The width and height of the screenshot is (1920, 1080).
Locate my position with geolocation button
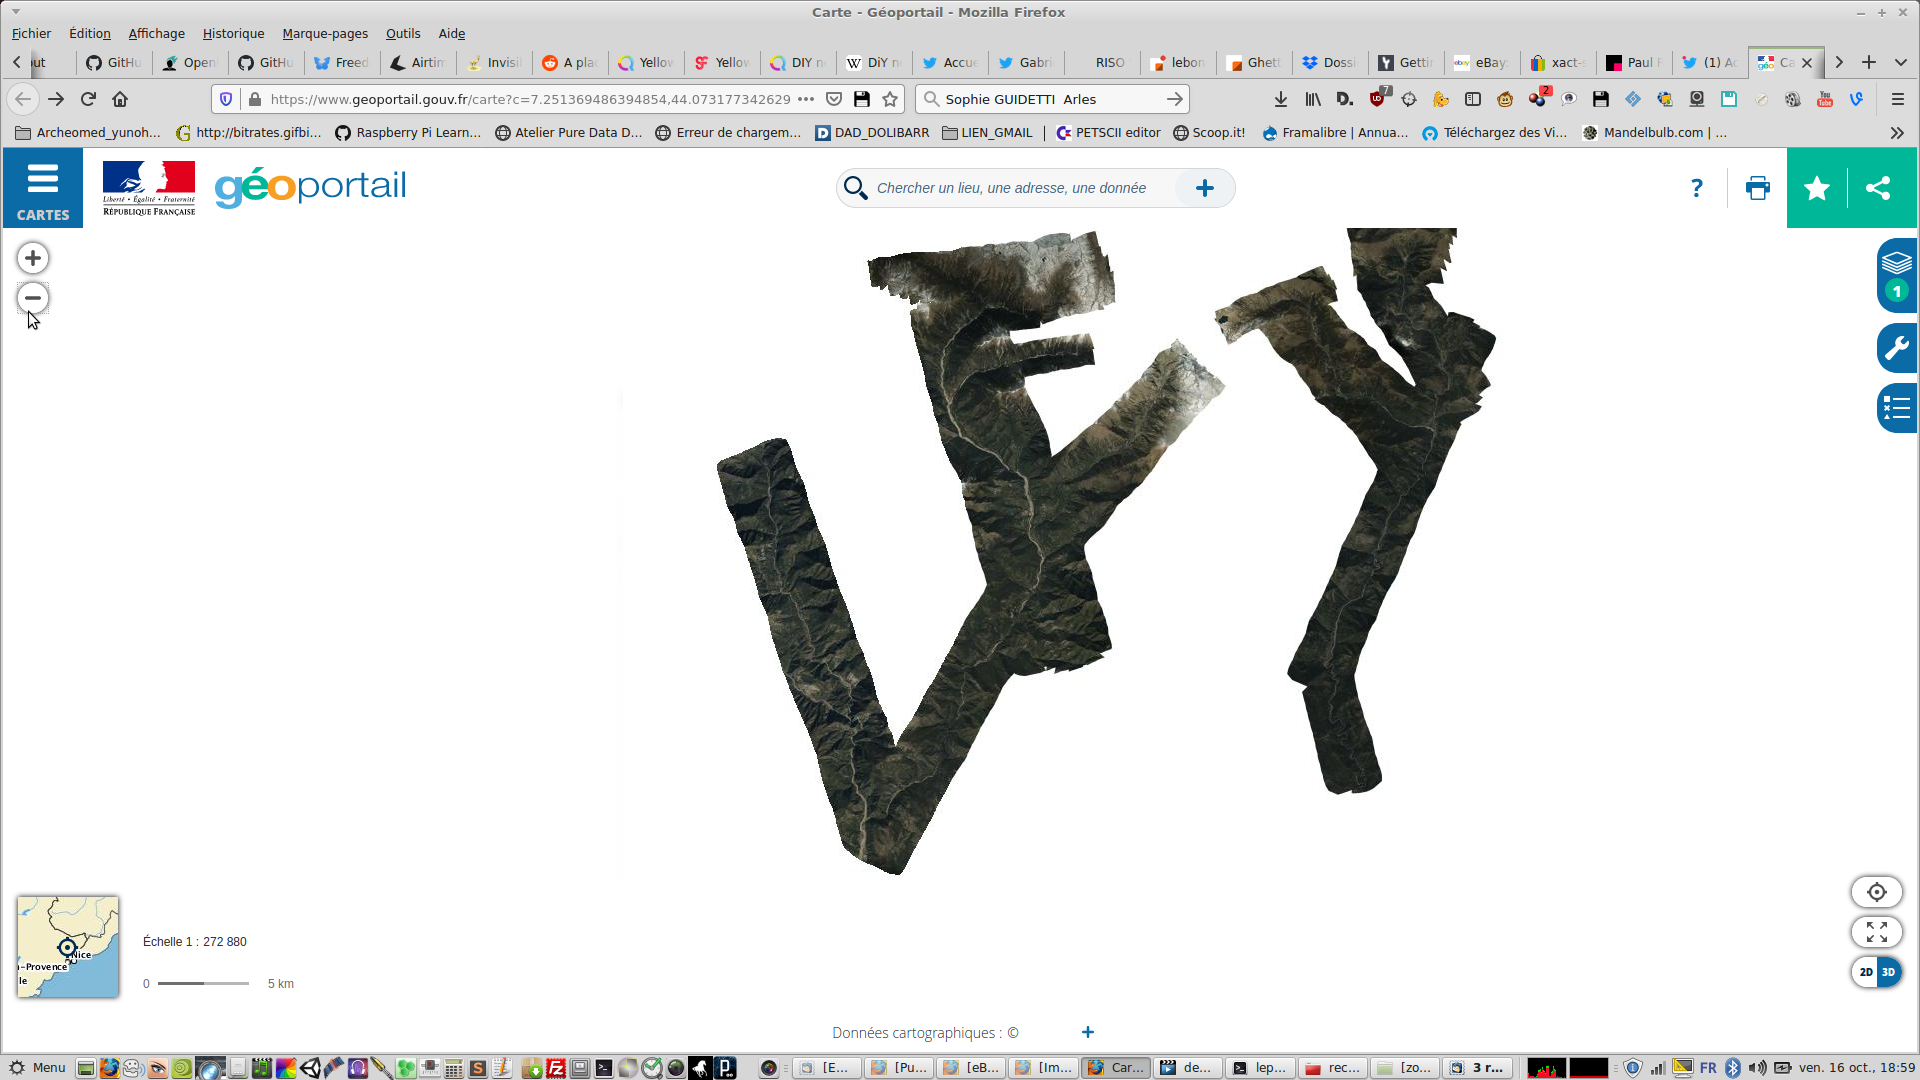(1876, 892)
